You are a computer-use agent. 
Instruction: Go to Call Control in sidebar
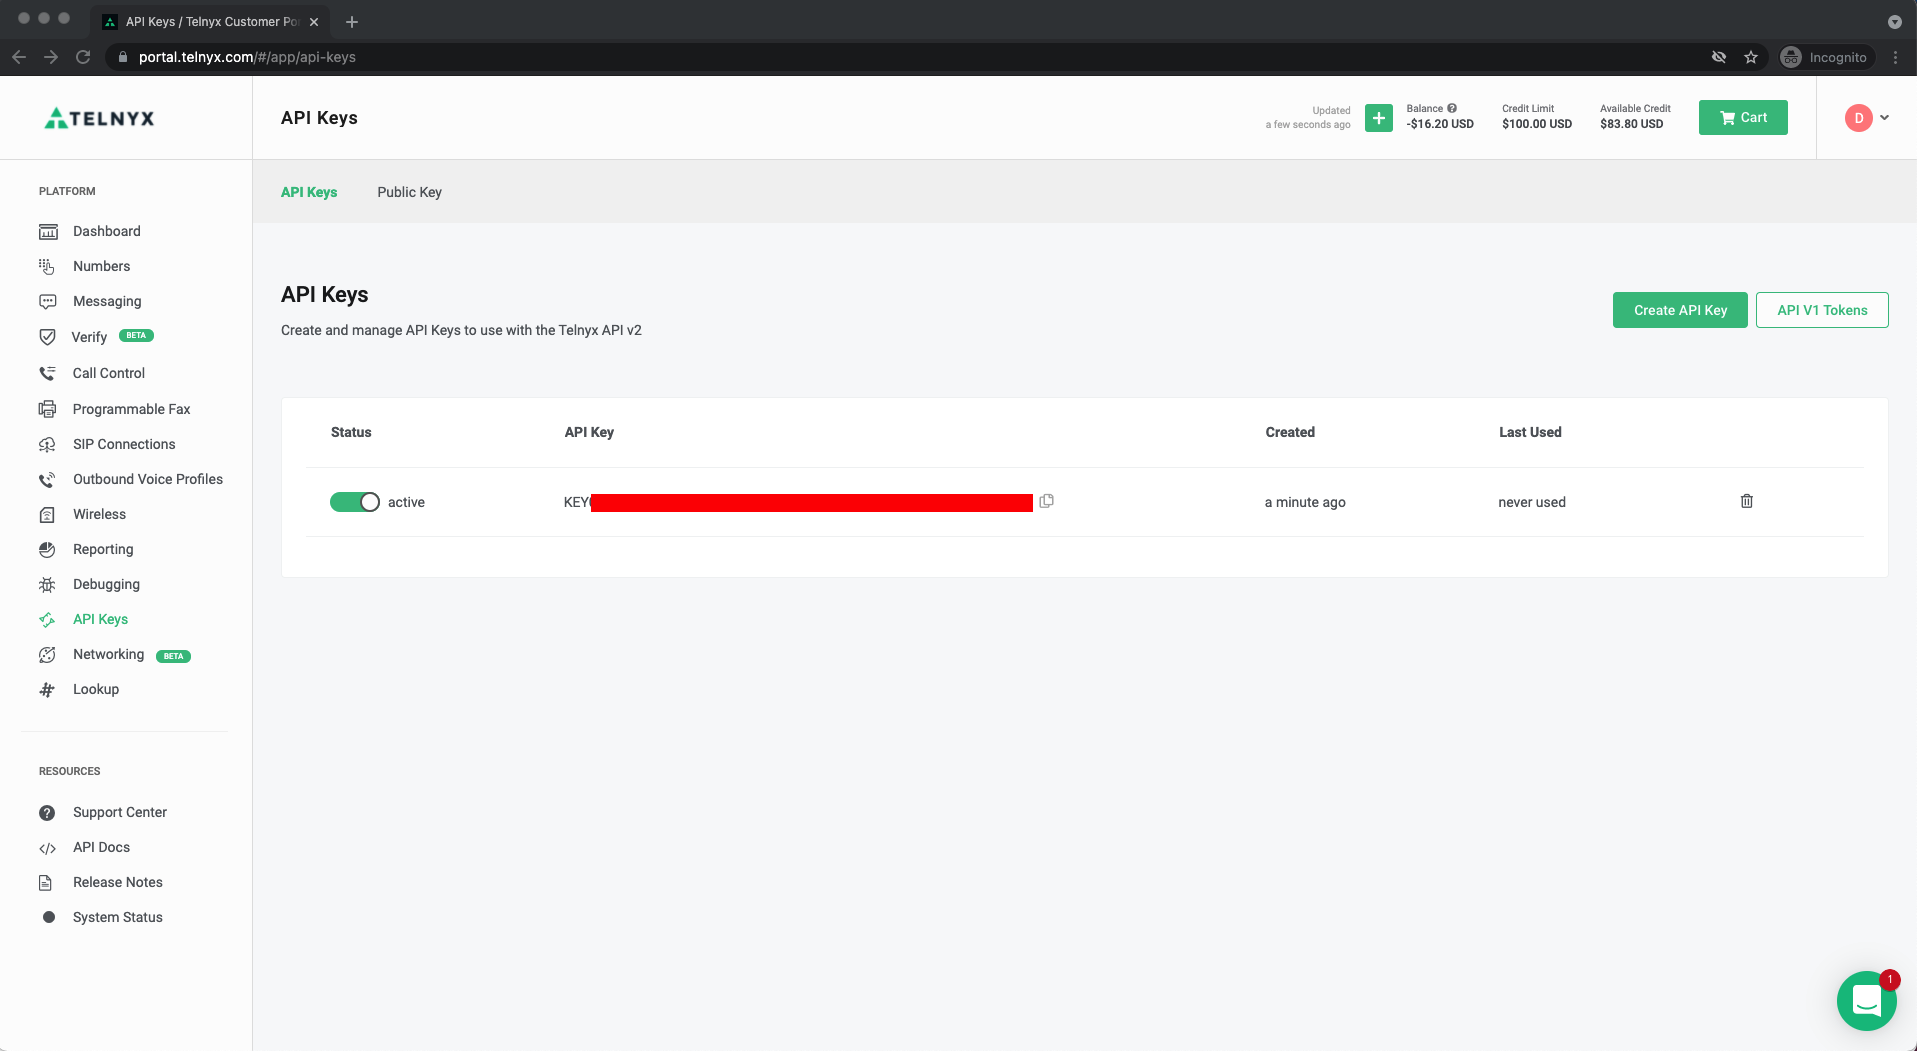click(x=109, y=373)
